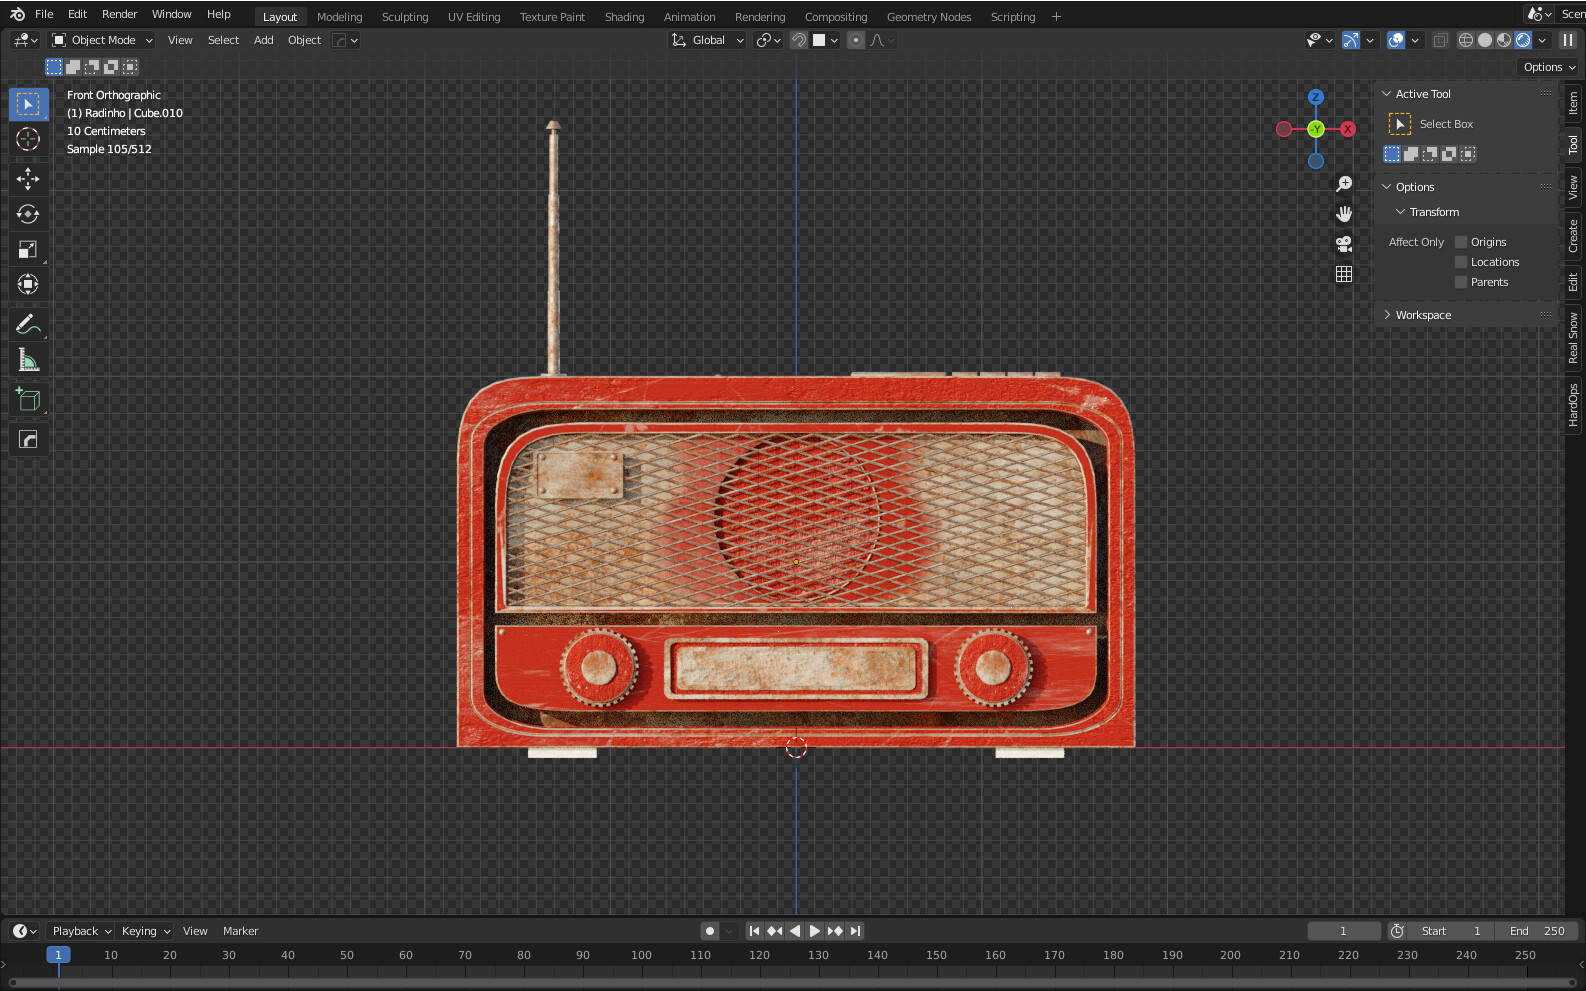Switch to the Shading workspace tab
The width and height of the screenshot is (1586, 991).
pyautogui.click(x=624, y=17)
